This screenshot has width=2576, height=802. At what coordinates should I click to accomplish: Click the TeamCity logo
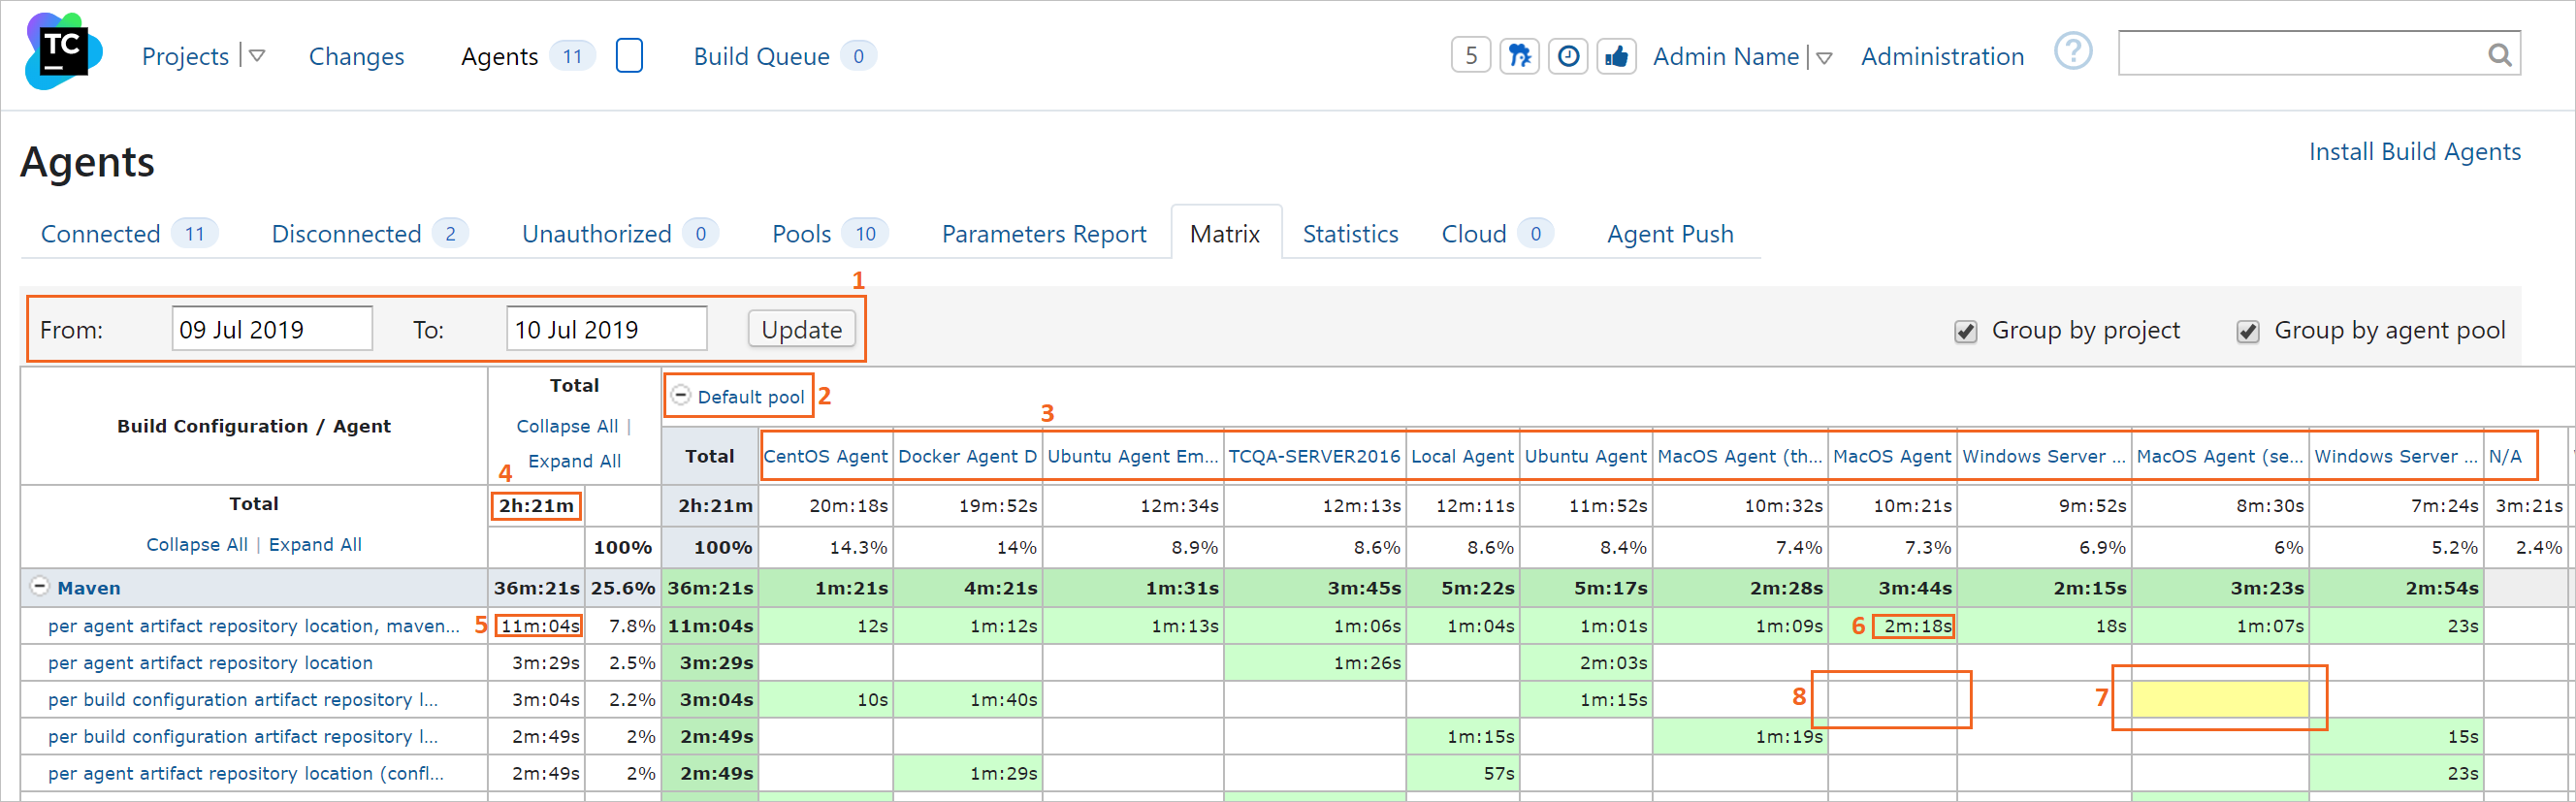click(x=62, y=52)
